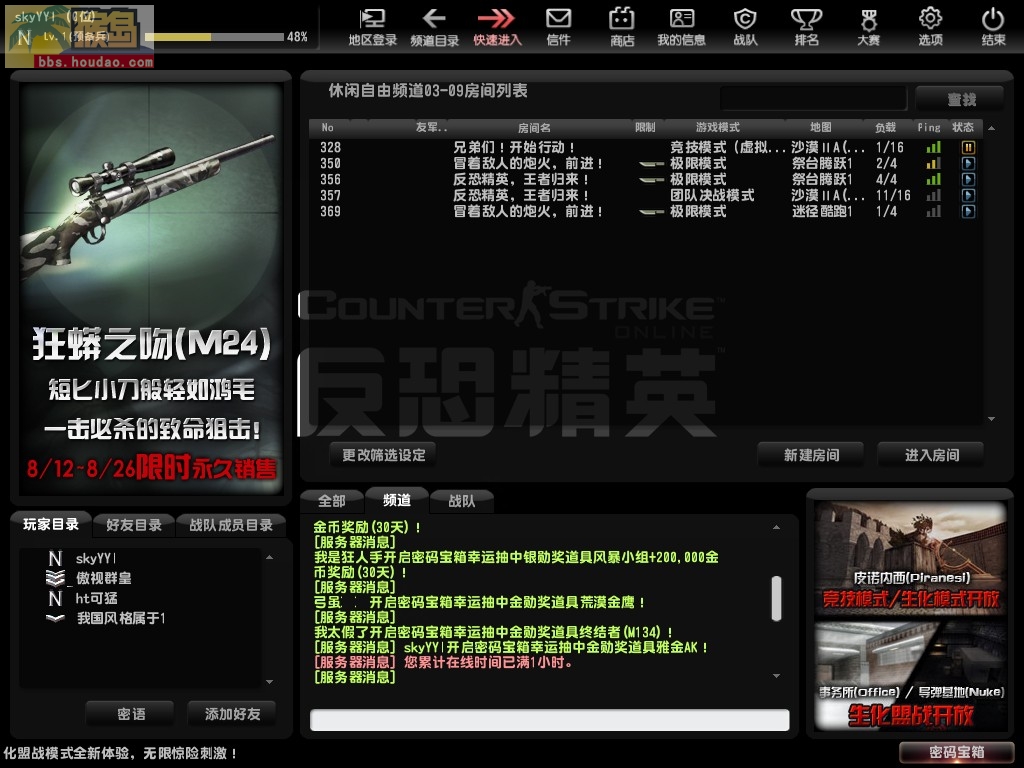Select the 战队成员目录 clan members tab
Screen dimensions: 1024x768
tap(231, 525)
